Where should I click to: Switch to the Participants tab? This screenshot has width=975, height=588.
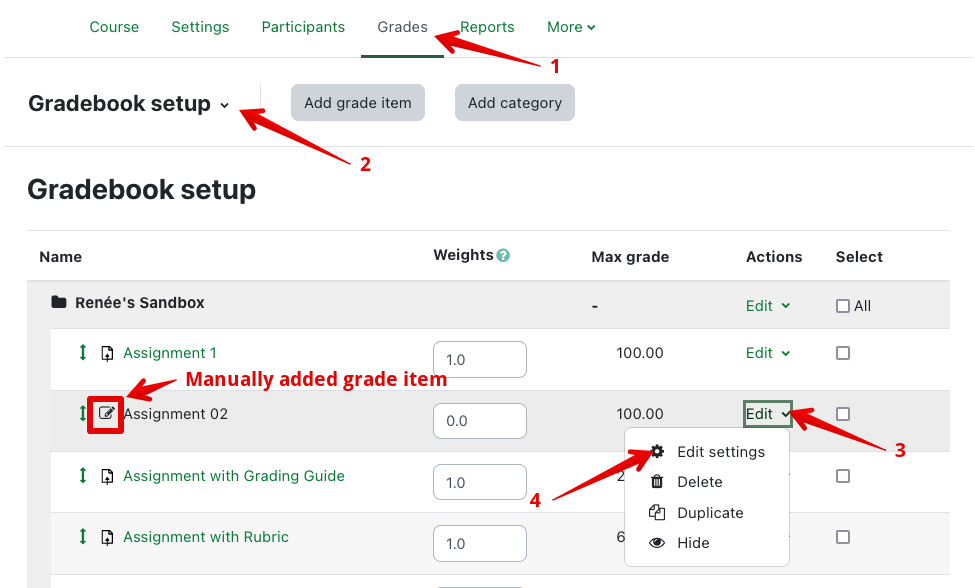[x=303, y=27]
